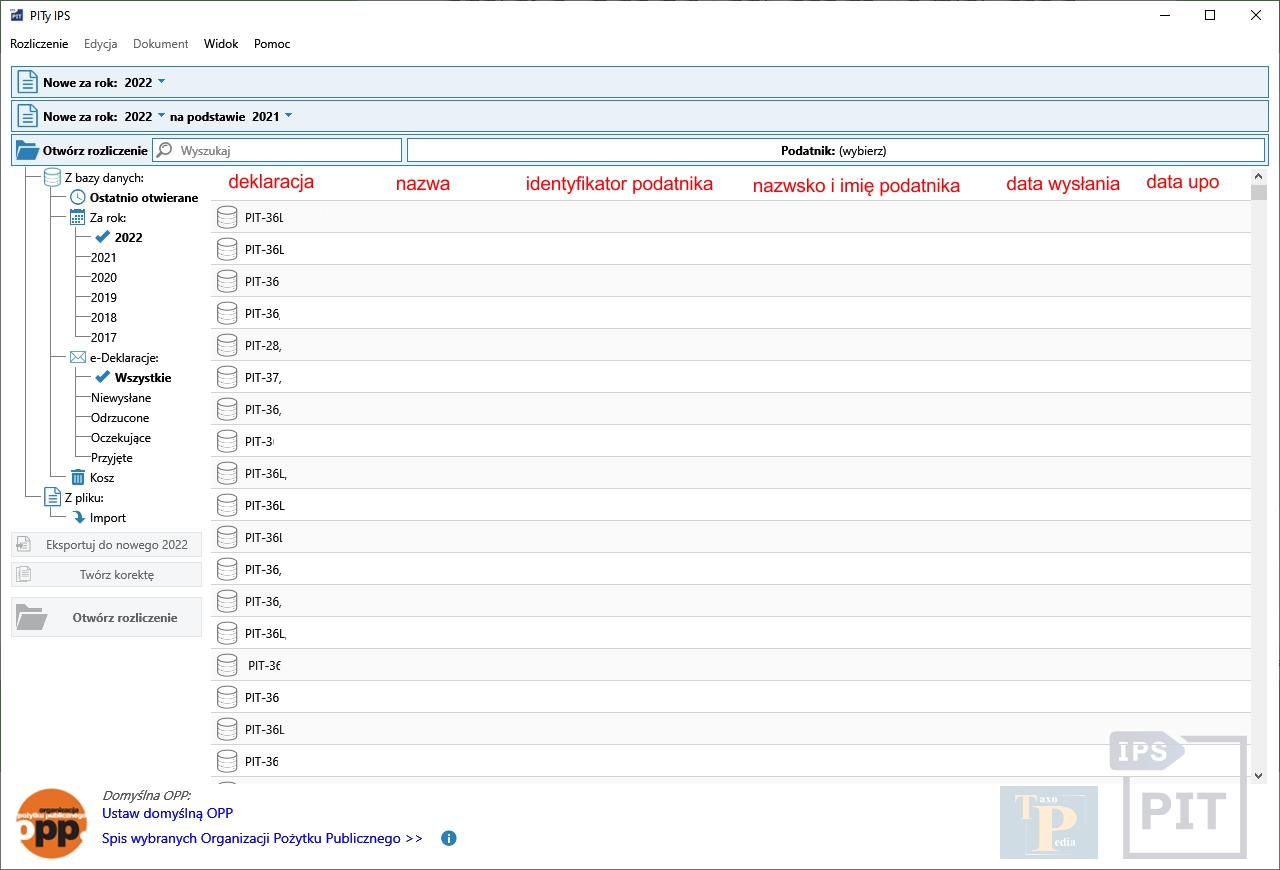Screen dimensions: 1280x870
Task: Click the blue info icon beside OPP list
Action: 448,838
